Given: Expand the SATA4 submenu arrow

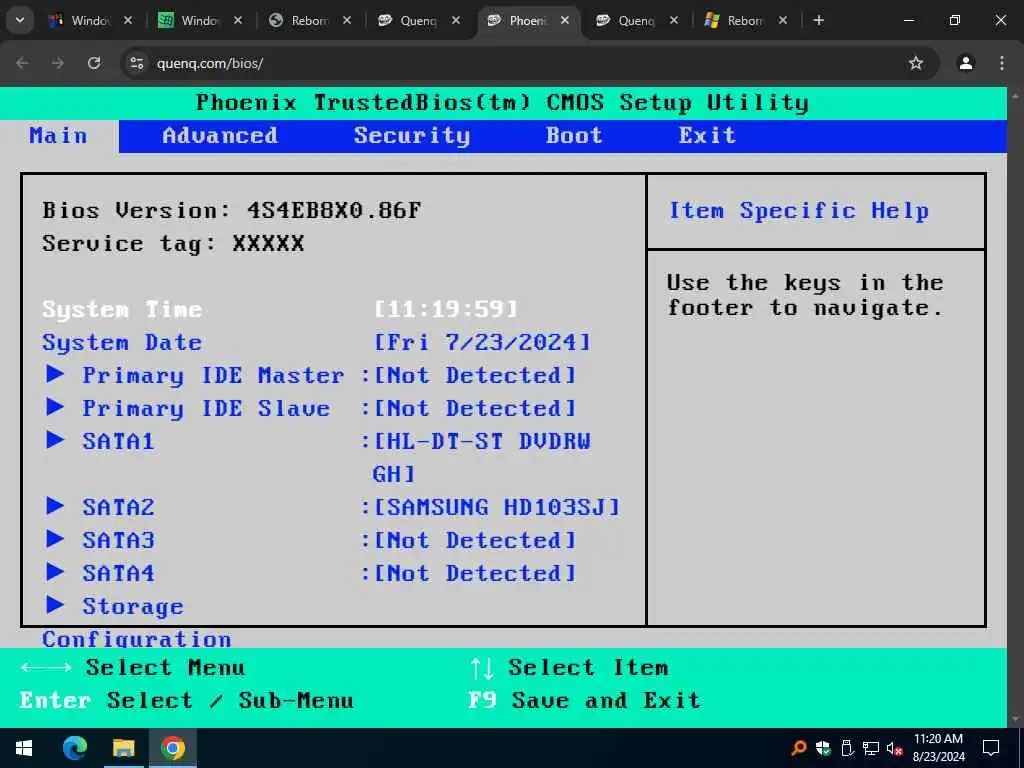Looking at the screenshot, I should click(56, 572).
